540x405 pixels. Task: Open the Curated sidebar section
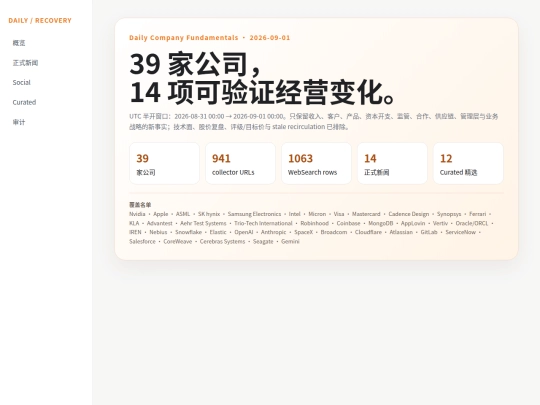tap(24, 102)
